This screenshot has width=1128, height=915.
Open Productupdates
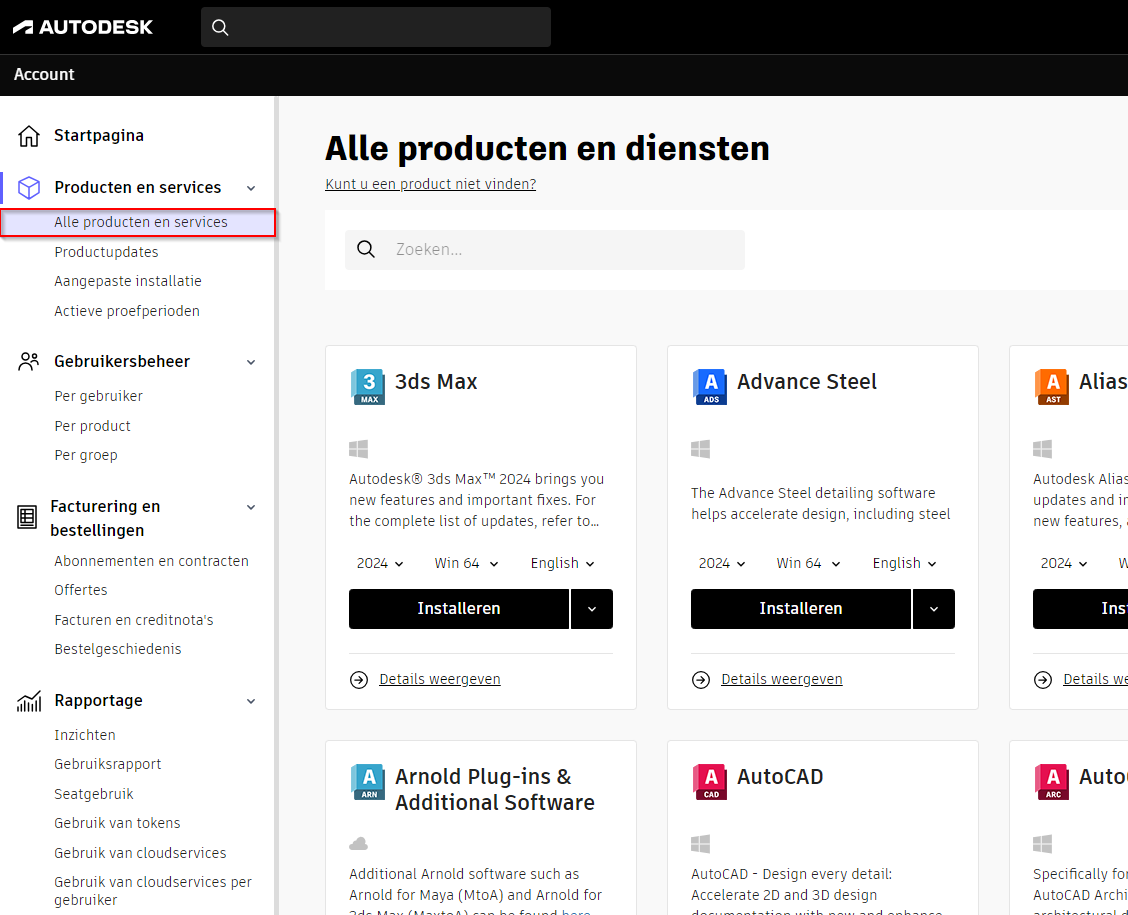[x=106, y=252]
